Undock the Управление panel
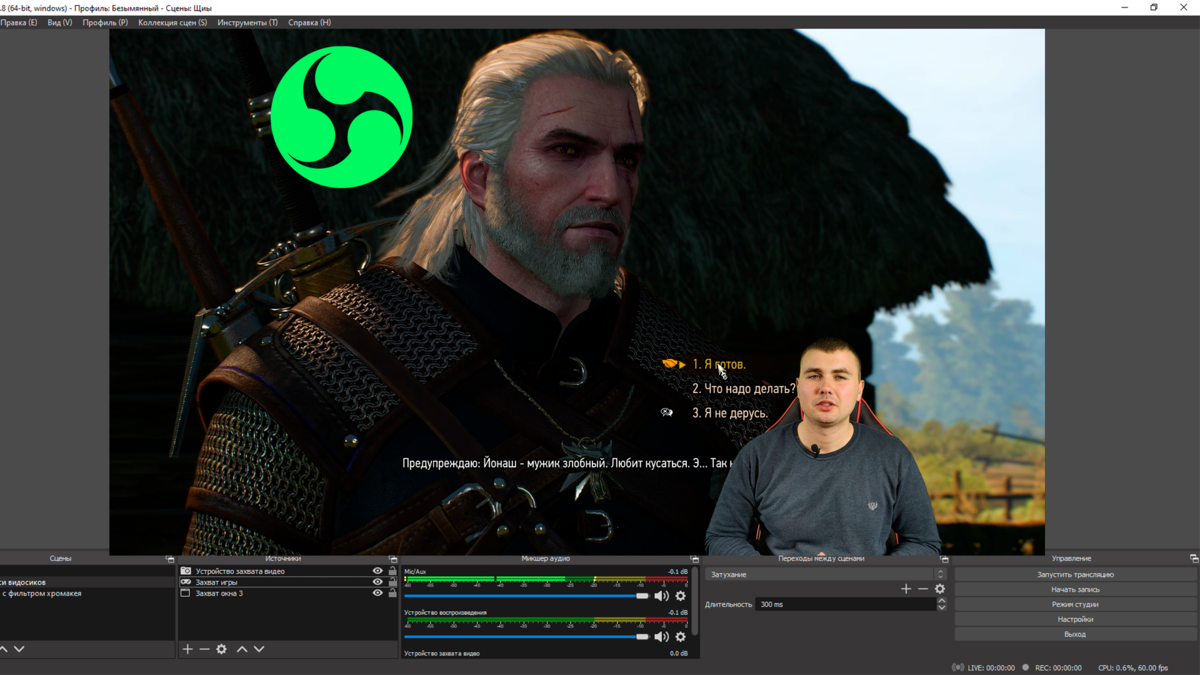 1194,559
